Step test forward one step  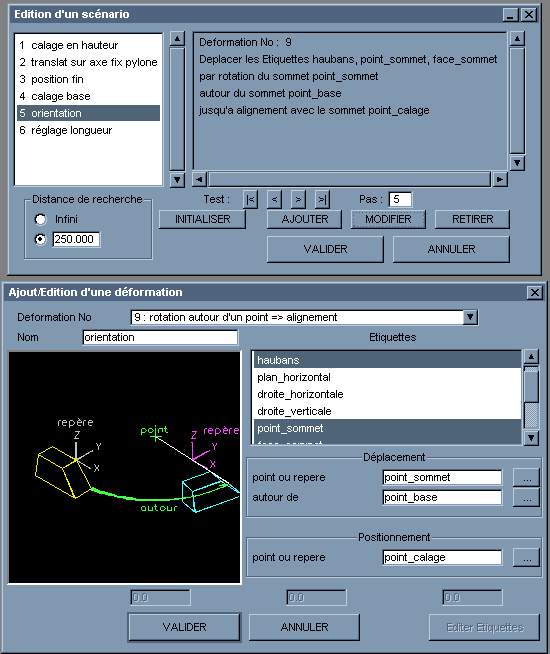298,199
